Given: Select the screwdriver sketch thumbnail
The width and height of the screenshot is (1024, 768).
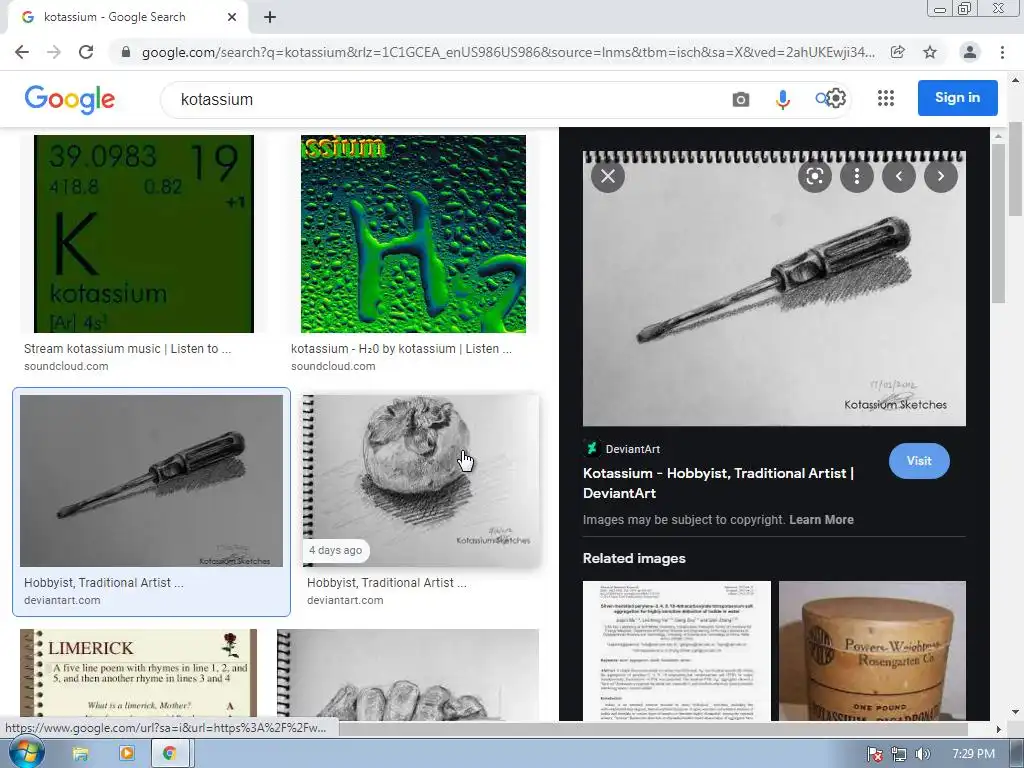Looking at the screenshot, I should [152, 481].
